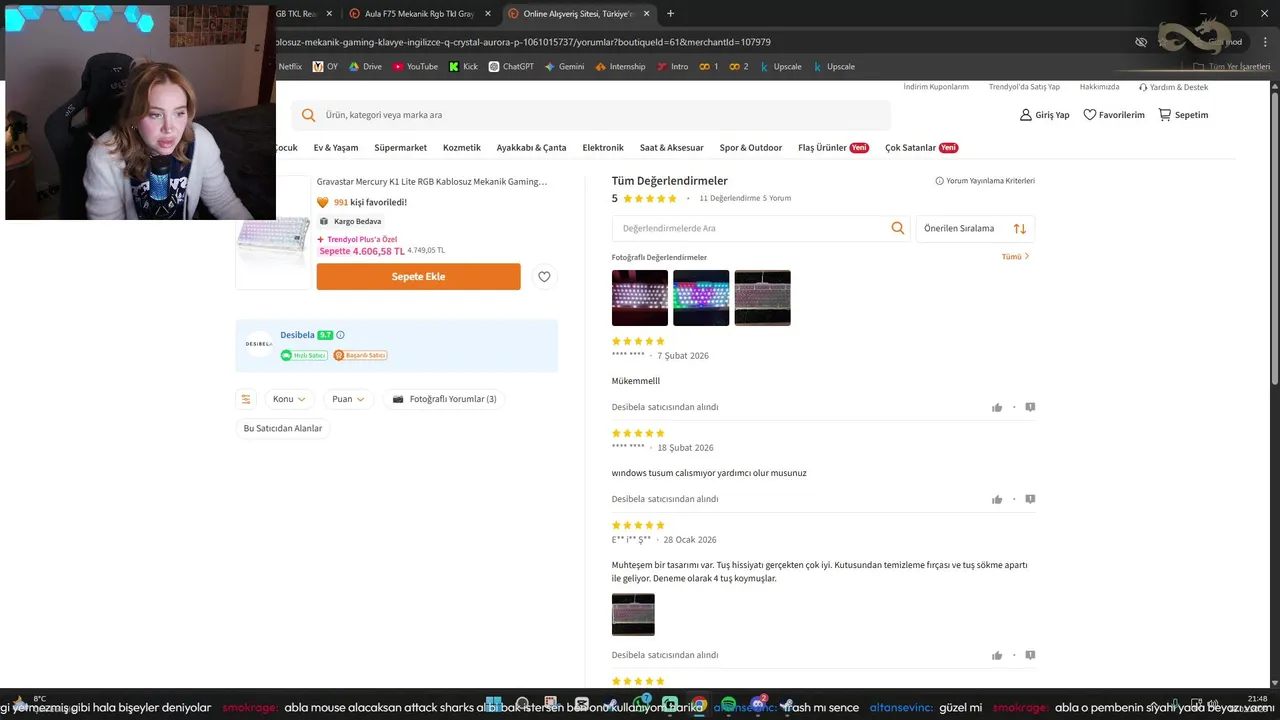The width and height of the screenshot is (1280, 720).
Task: Select Bu Satıcıdan Alanlar filter
Action: (283, 428)
